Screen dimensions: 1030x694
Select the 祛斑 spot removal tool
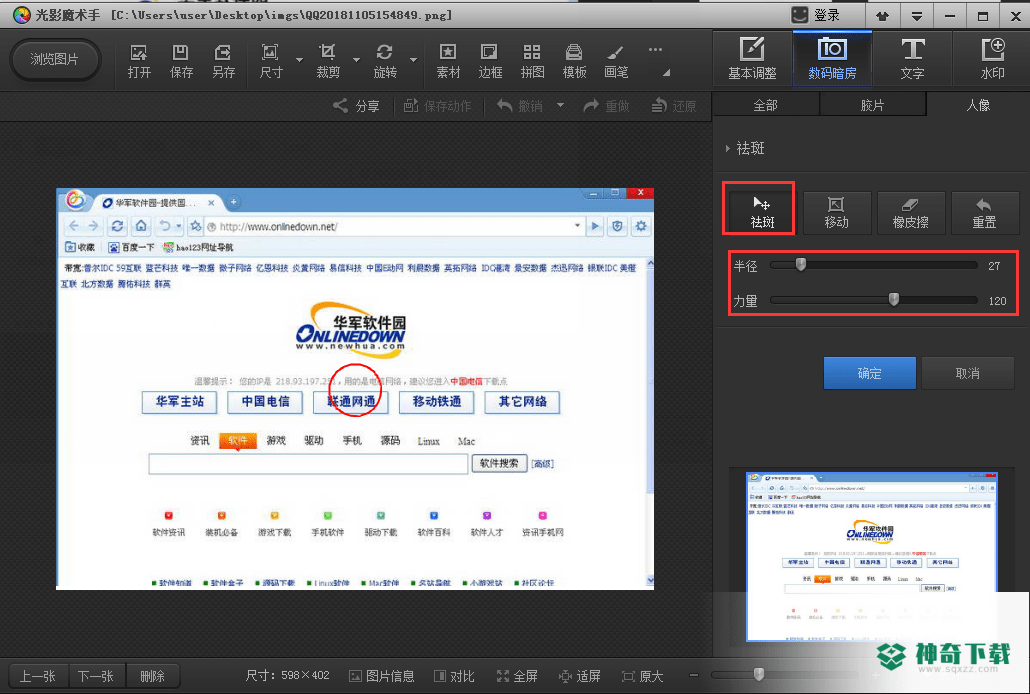(762, 212)
